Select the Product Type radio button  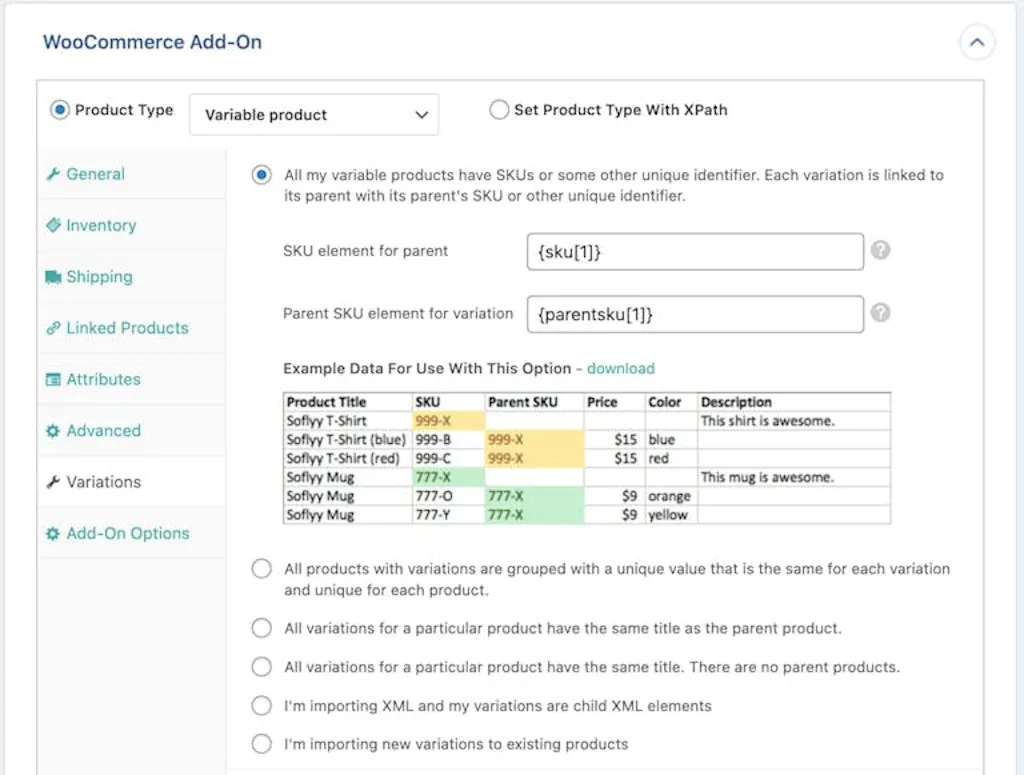click(x=59, y=110)
